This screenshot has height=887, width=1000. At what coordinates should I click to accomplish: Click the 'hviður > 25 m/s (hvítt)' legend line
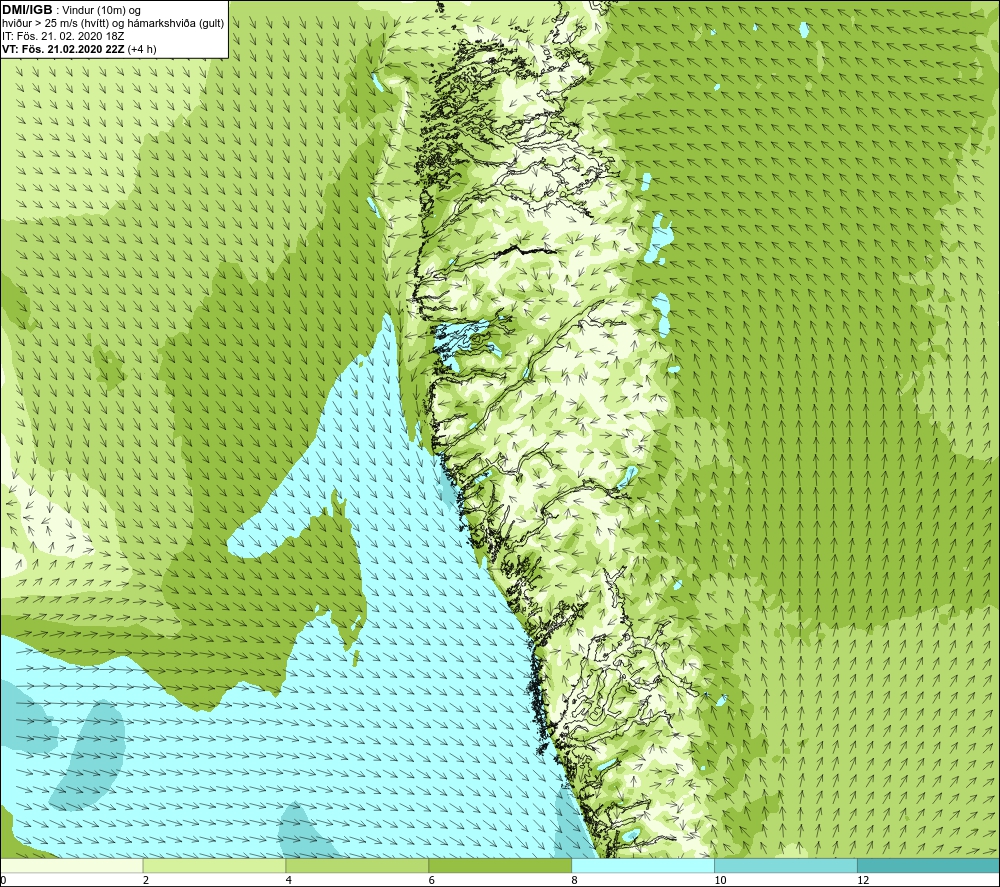(113, 24)
